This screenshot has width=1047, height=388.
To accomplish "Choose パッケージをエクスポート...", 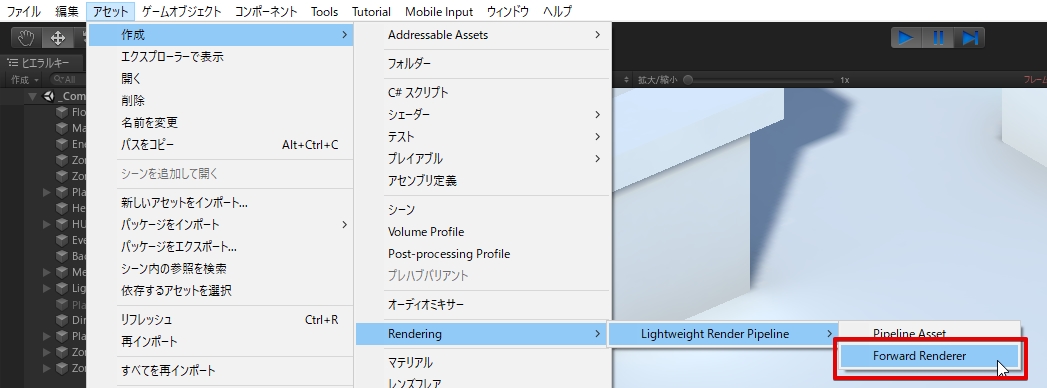I will pos(220,246).
